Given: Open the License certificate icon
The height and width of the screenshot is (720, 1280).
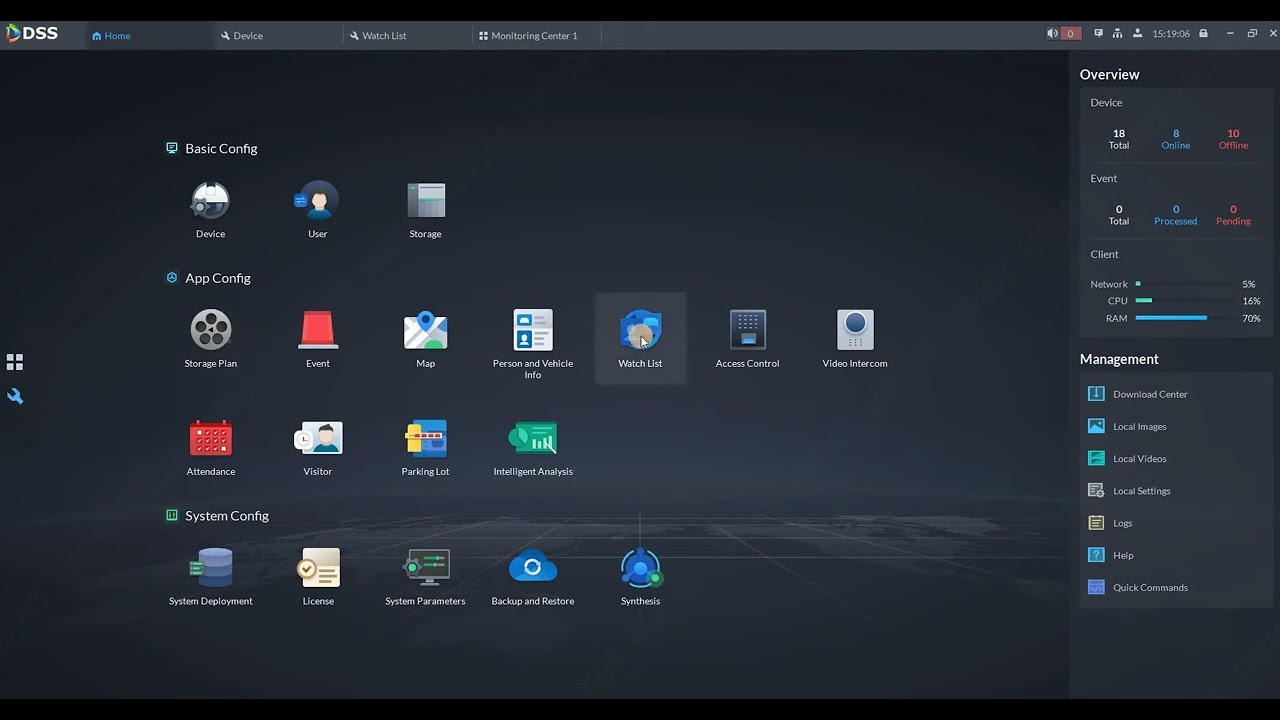Looking at the screenshot, I should pyautogui.click(x=318, y=568).
